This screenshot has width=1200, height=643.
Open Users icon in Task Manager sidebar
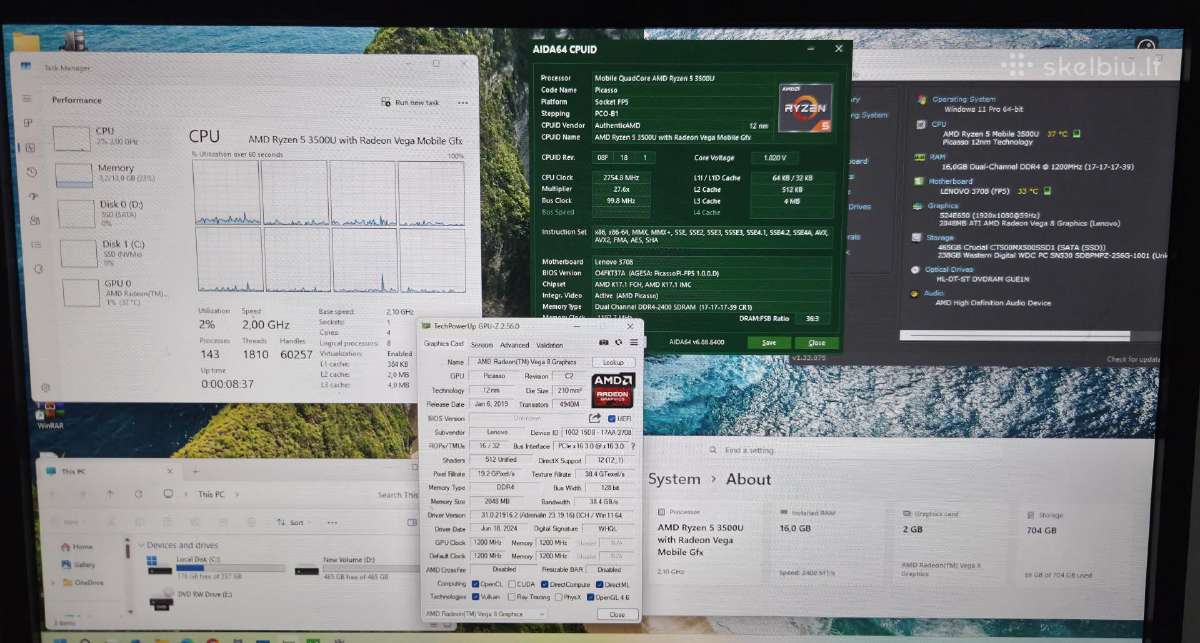pos(34,220)
